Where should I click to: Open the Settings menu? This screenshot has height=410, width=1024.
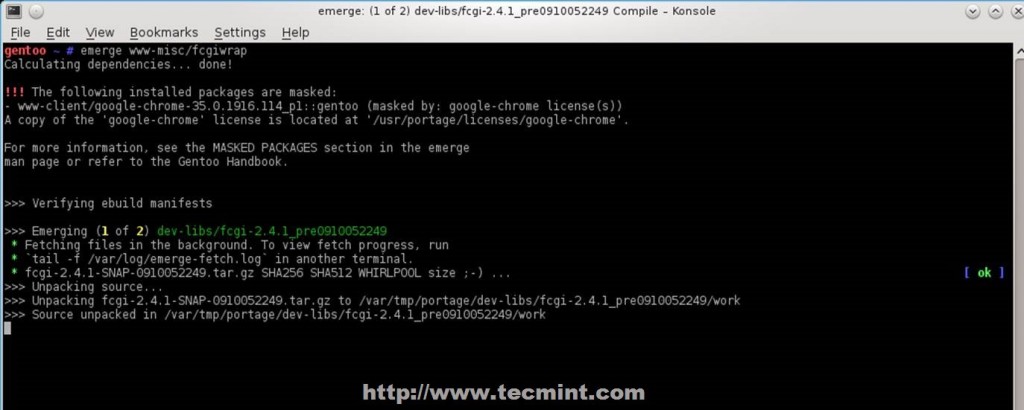click(x=240, y=32)
